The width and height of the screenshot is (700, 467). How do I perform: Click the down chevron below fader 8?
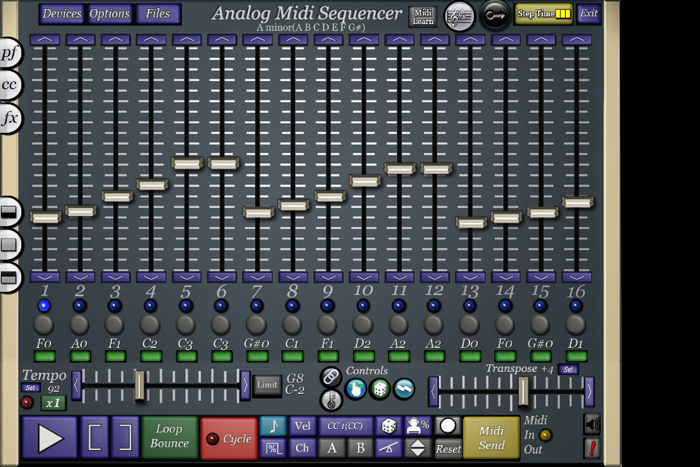(293, 276)
